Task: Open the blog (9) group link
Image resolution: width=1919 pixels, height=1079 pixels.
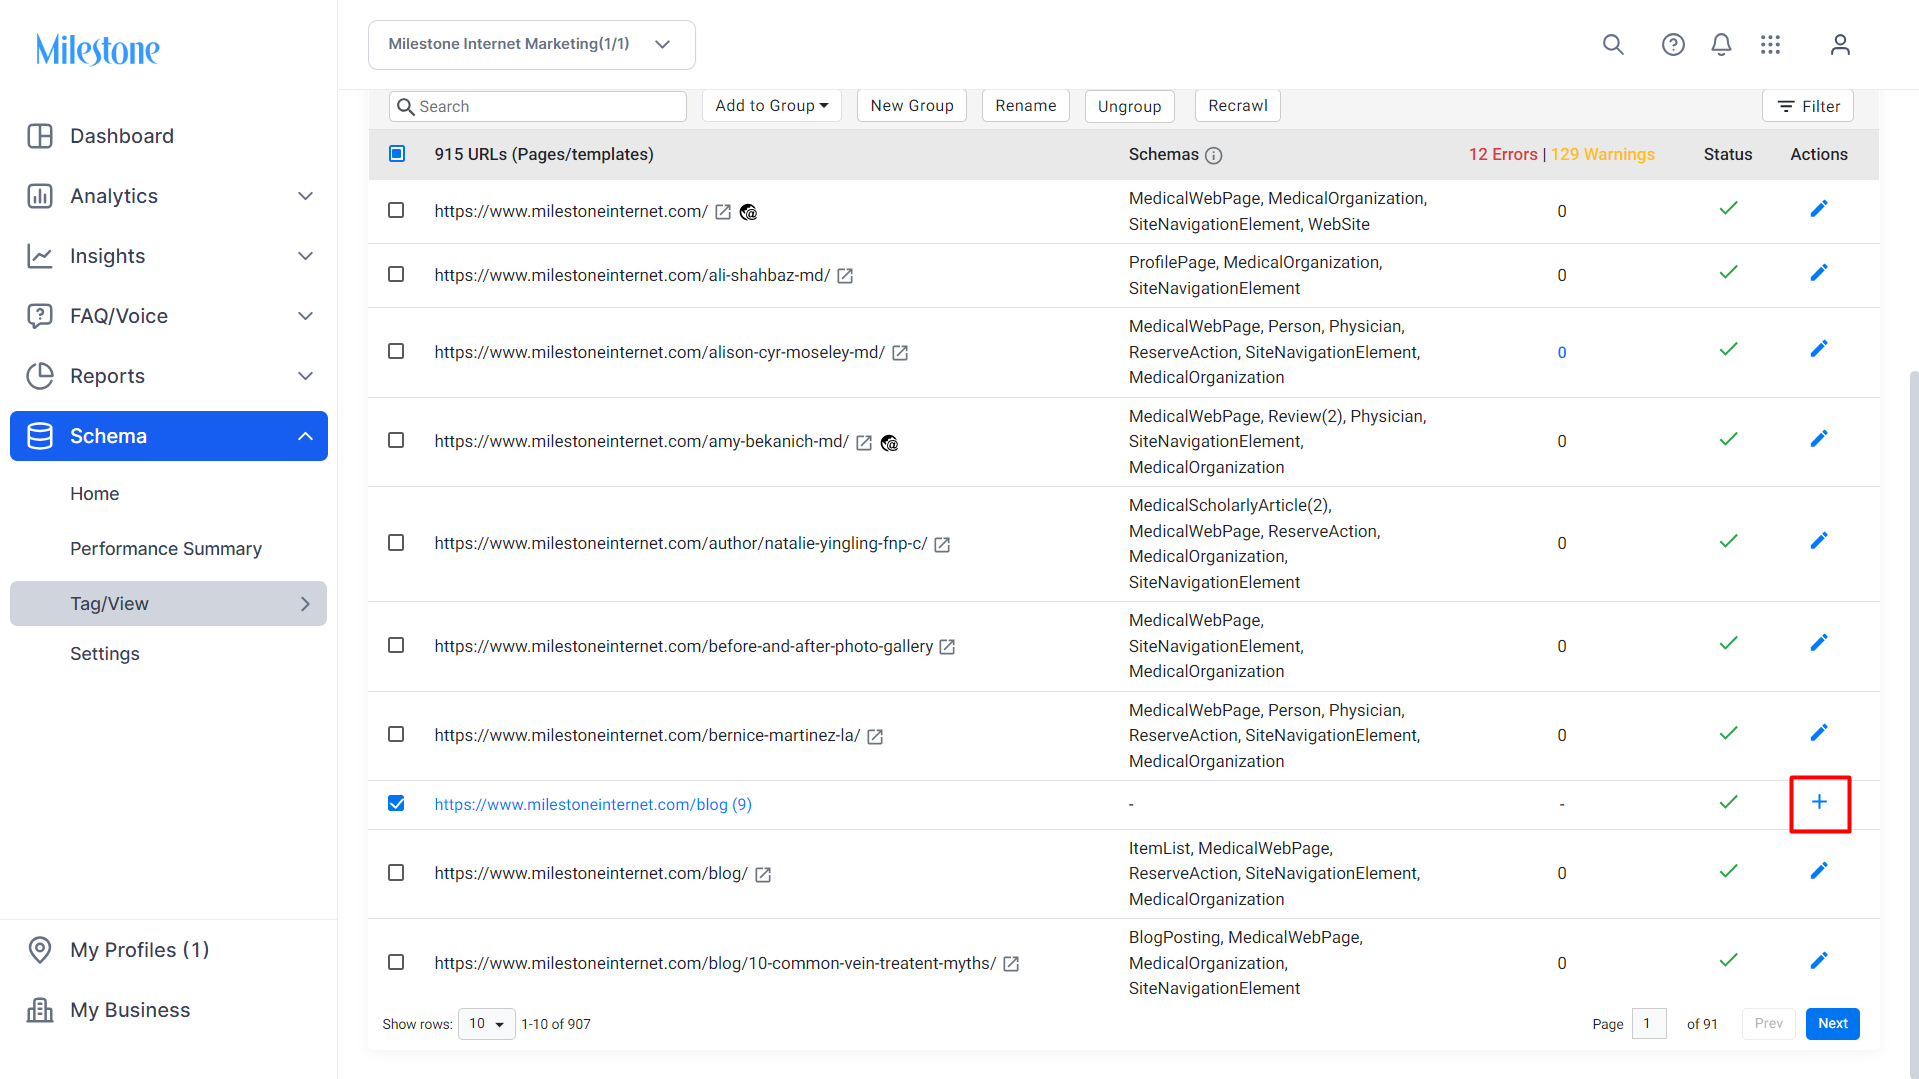Action: pyautogui.click(x=593, y=805)
